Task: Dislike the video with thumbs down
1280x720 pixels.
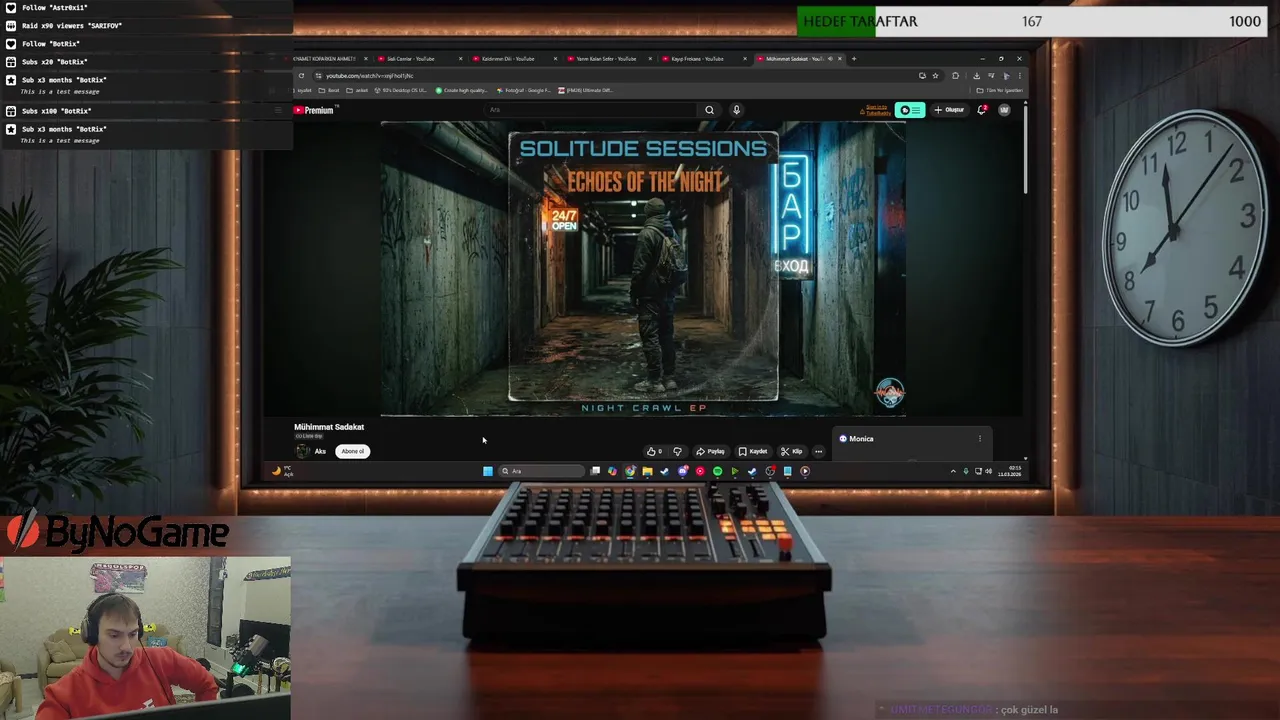Action: coord(678,451)
